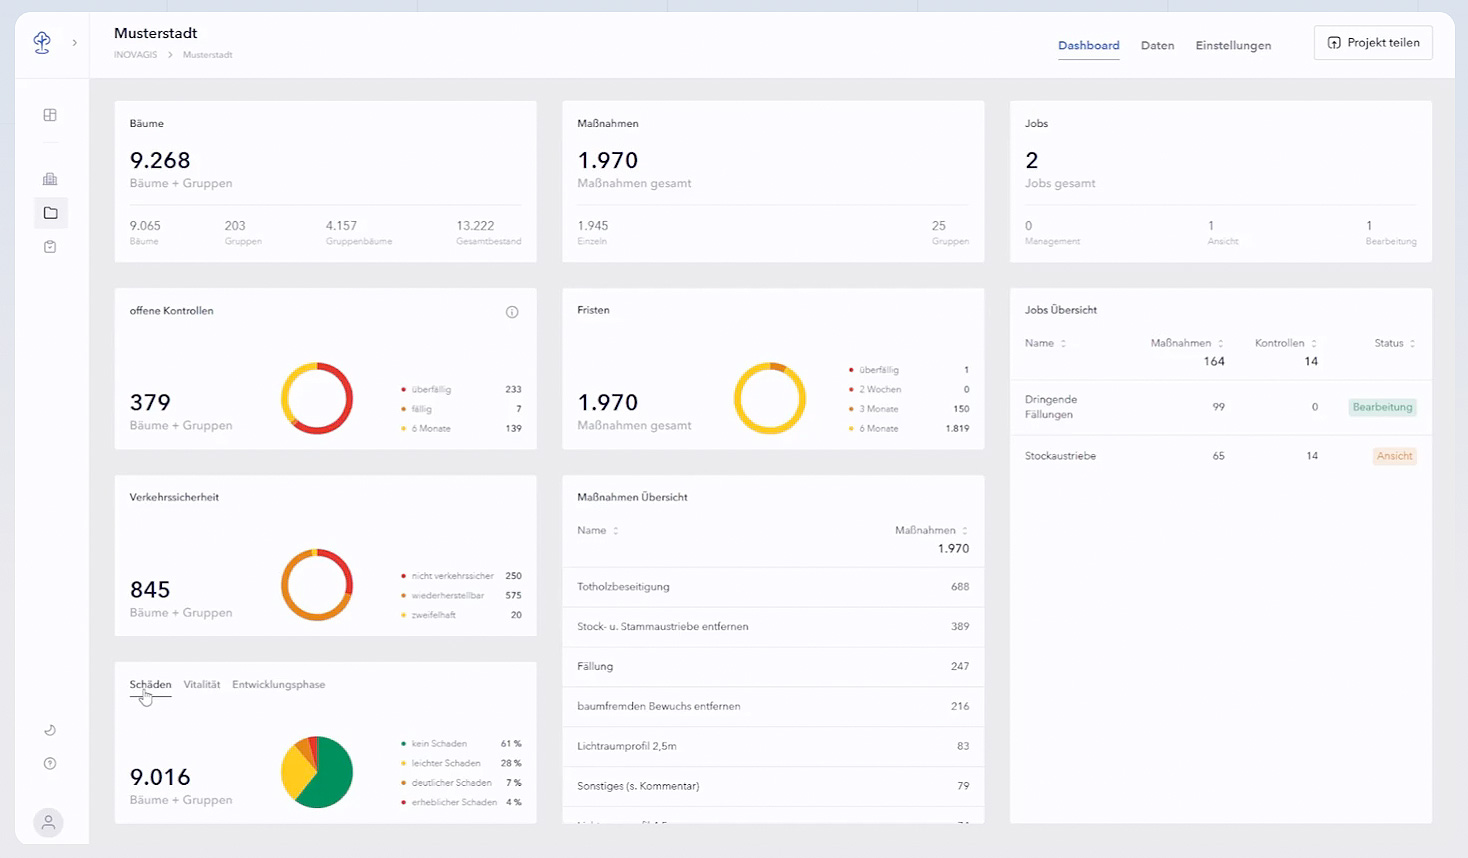The image size is (1468, 858).
Task: Click the Projekt teilen button
Action: click(x=1372, y=43)
